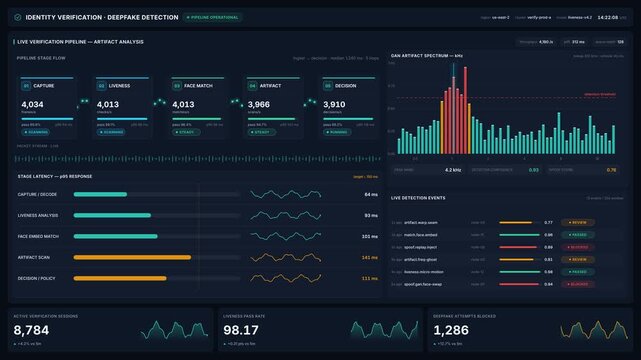Click the Passed badge for match.face.embed

point(578,235)
